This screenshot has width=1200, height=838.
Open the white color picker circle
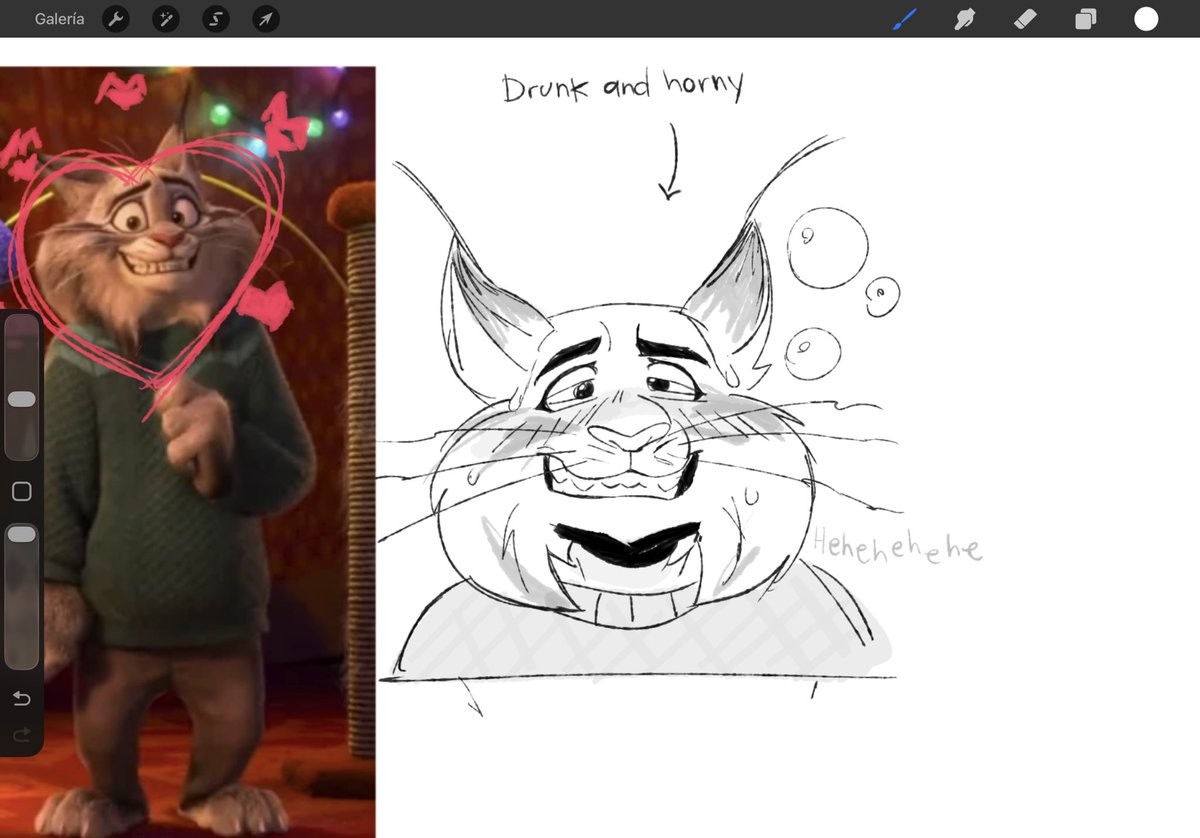[x=1146, y=19]
